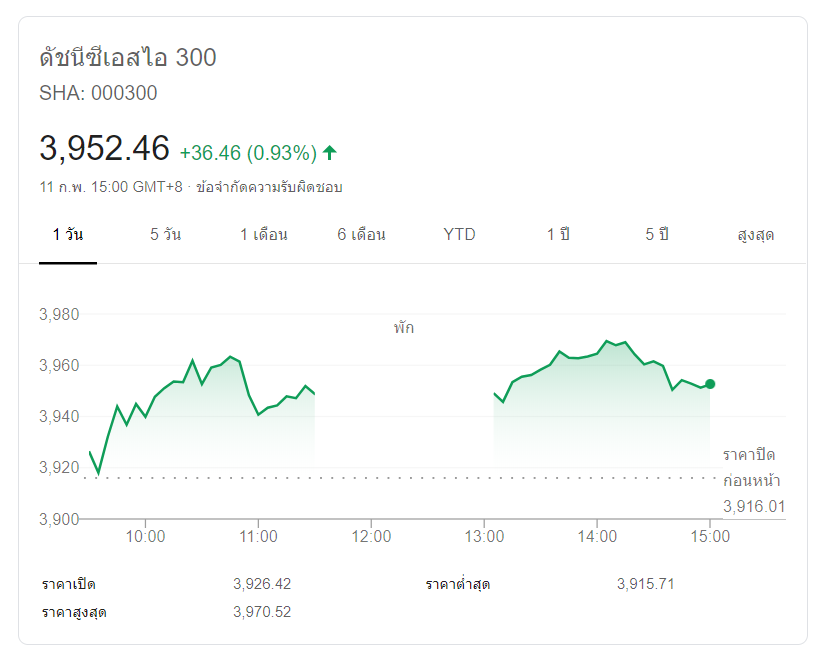Click the 3,952.46 index price
The image size is (825, 655).
coord(105,149)
